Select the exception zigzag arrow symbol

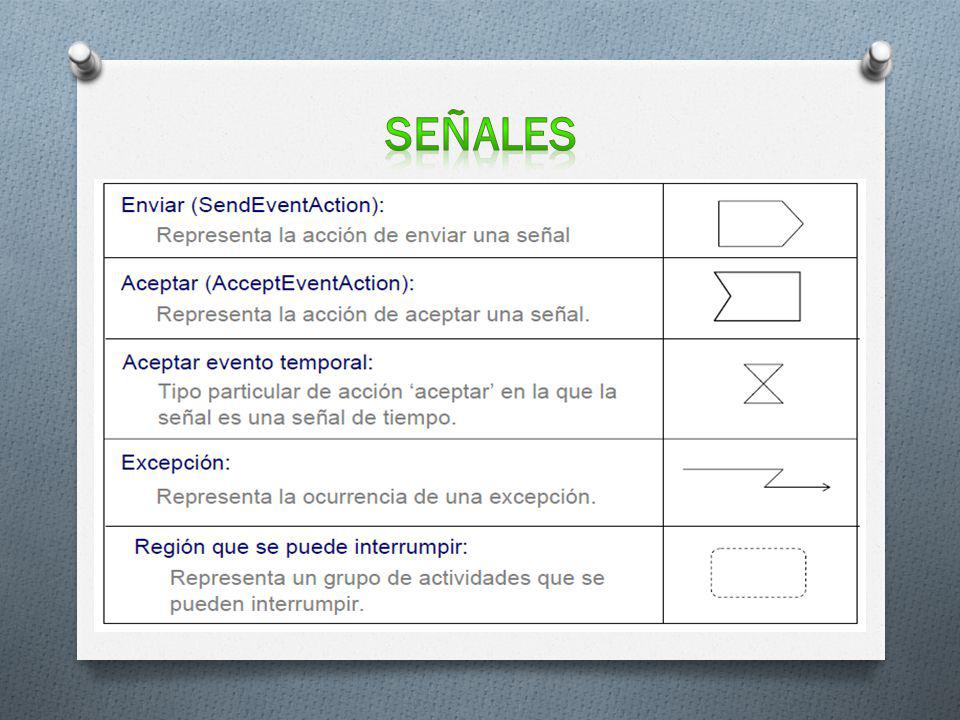tap(757, 479)
